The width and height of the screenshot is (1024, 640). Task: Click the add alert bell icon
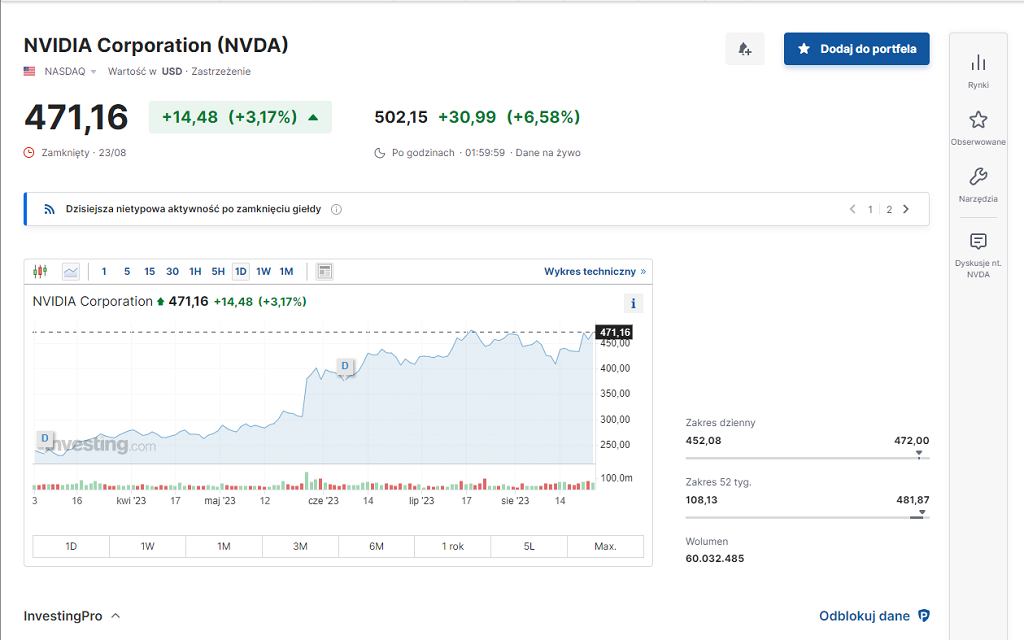744,49
